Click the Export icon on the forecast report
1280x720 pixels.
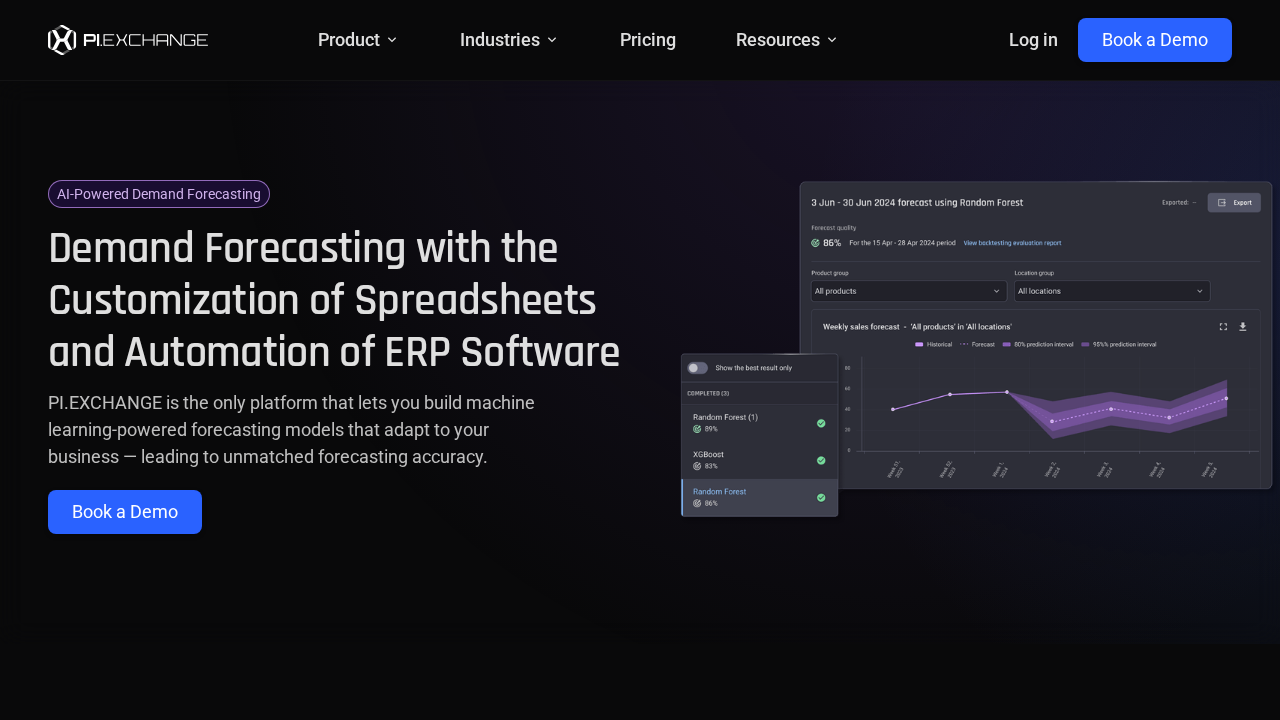(1221, 202)
